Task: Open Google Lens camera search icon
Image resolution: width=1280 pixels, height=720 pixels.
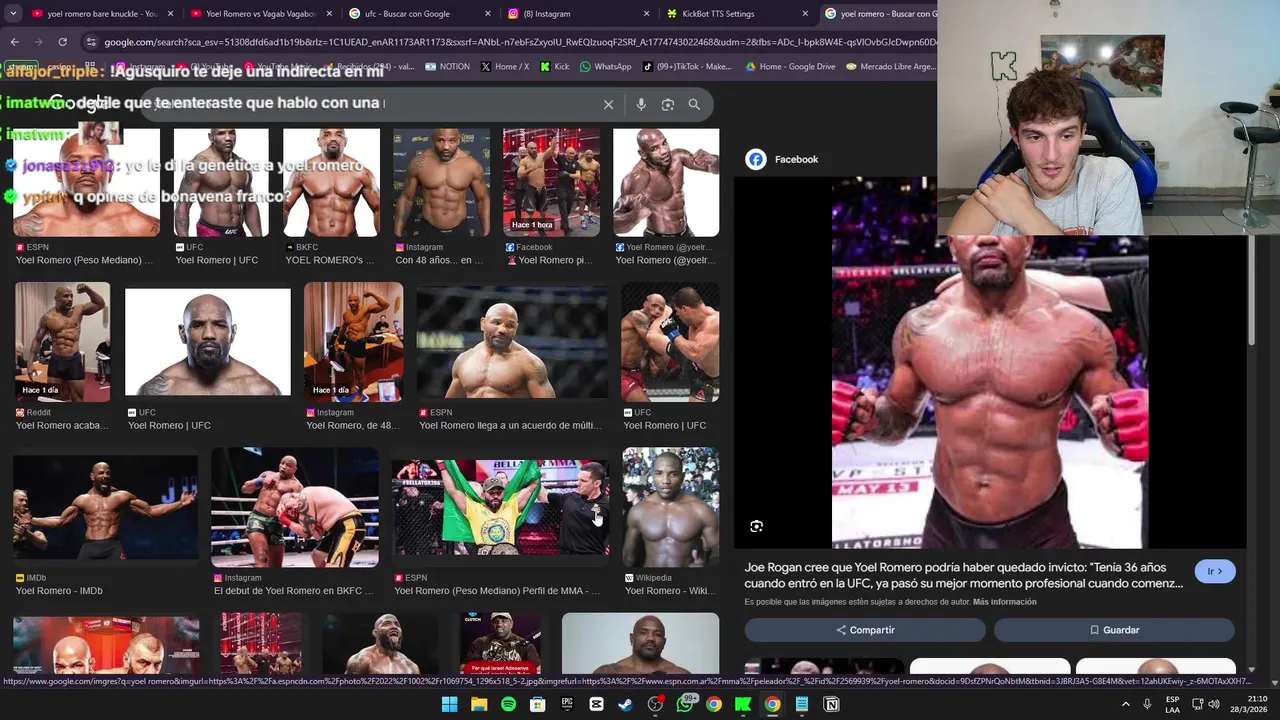Action: (x=668, y=104)
